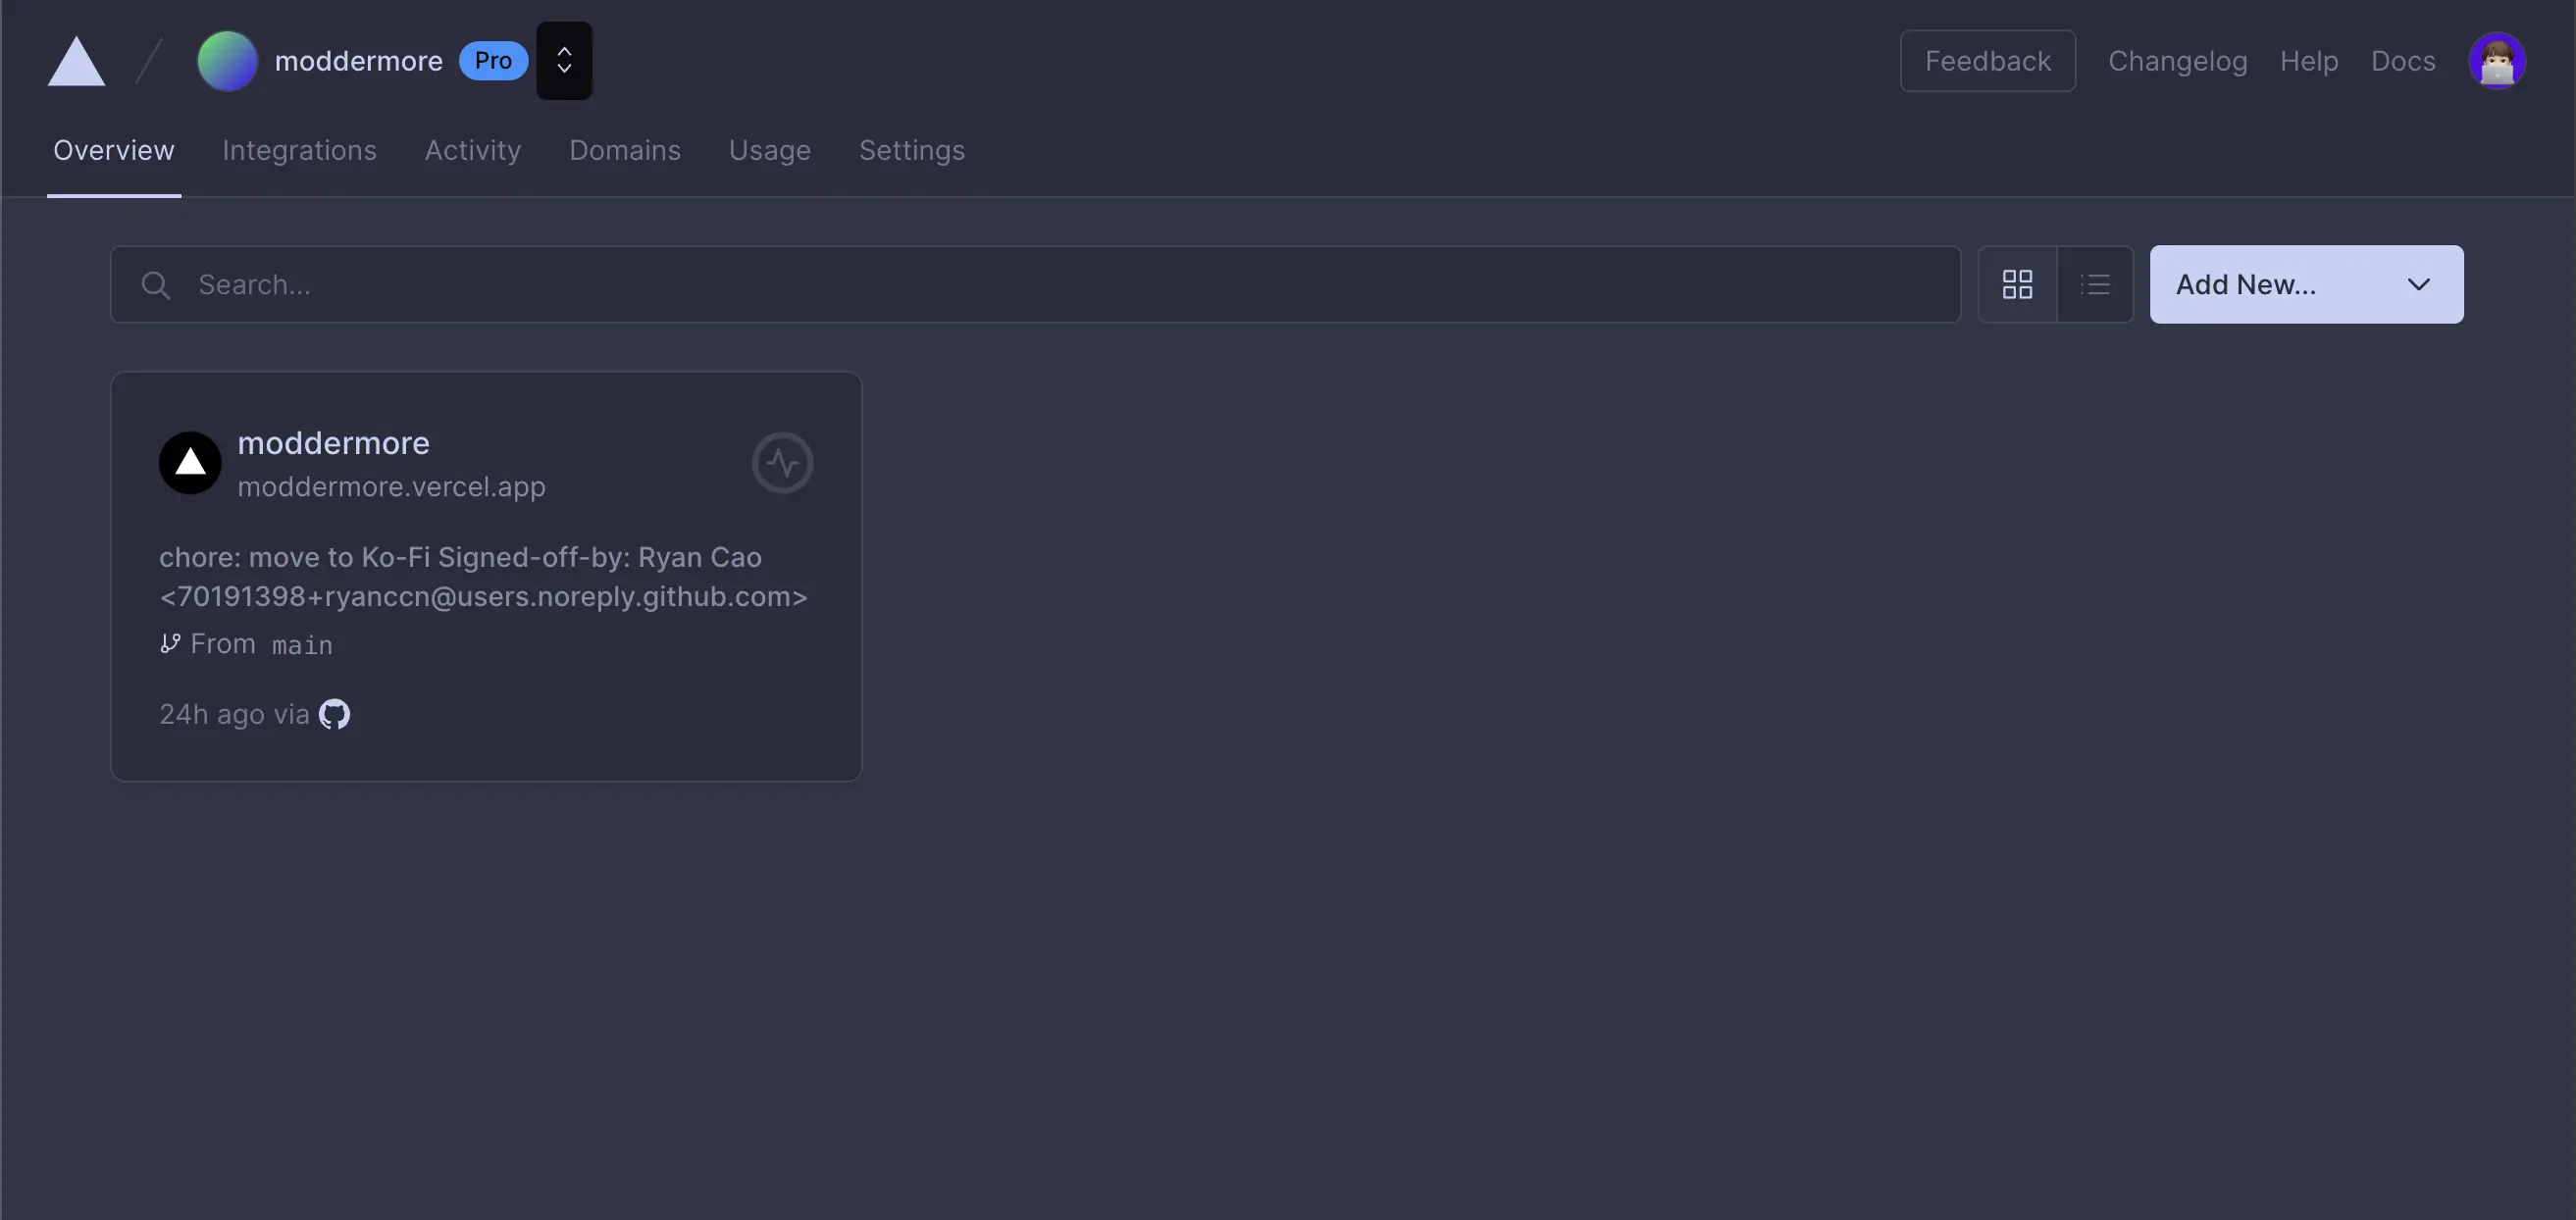The image size is (2576, 1220).
Task: Open the Docs link
Action: [2403, 61]
